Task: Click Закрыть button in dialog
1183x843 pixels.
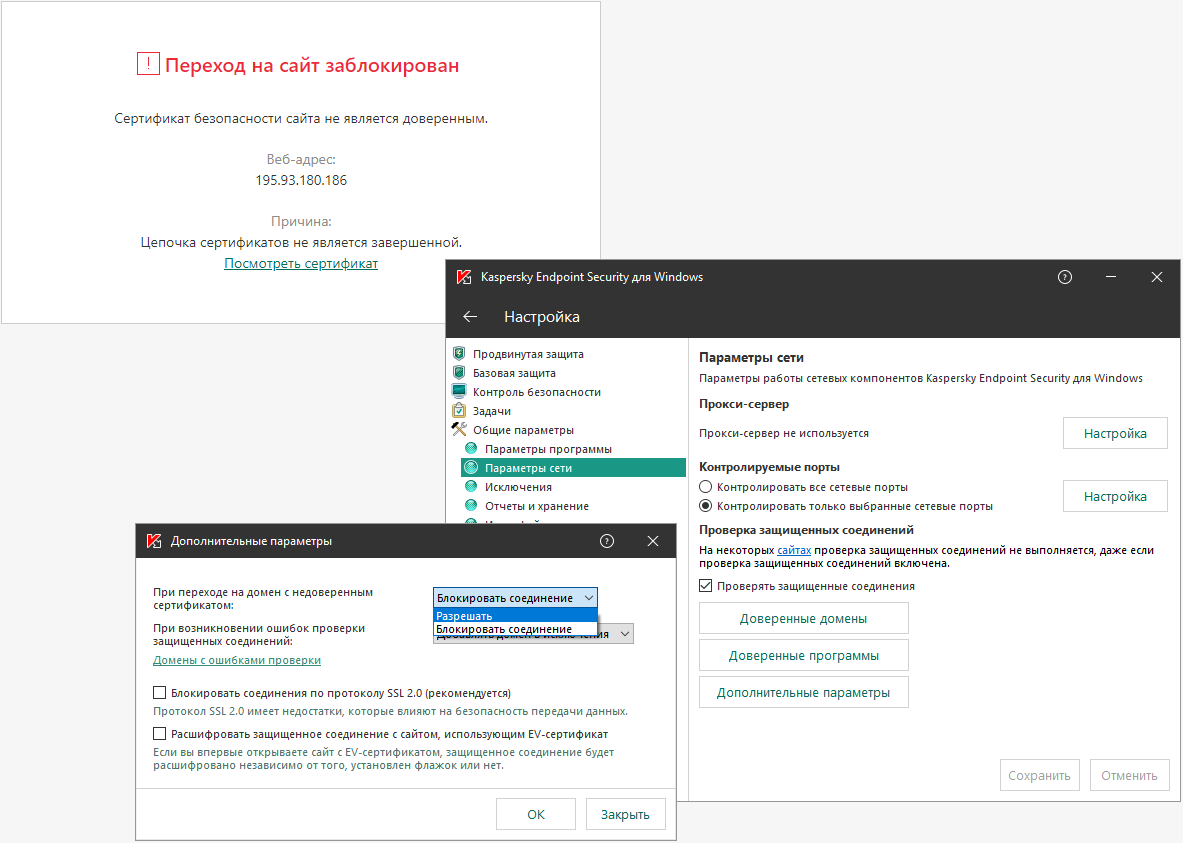Action: pos(625,814)
